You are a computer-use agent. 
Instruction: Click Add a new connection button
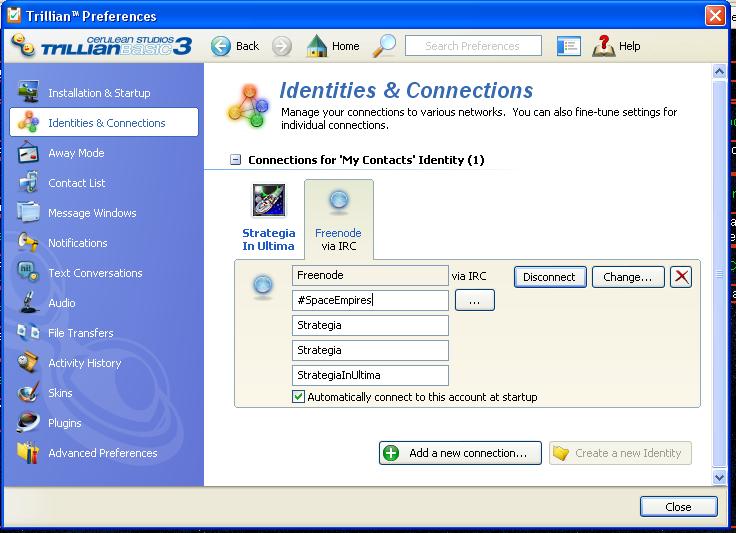[460, 453]
